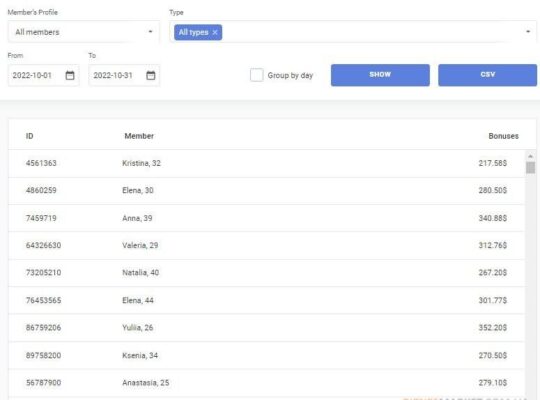Image resolution: width=540 pixels, height=400 pixels.
Task: Click the table's vertical scrollbar thumb
Action: [x=530, y=168]
